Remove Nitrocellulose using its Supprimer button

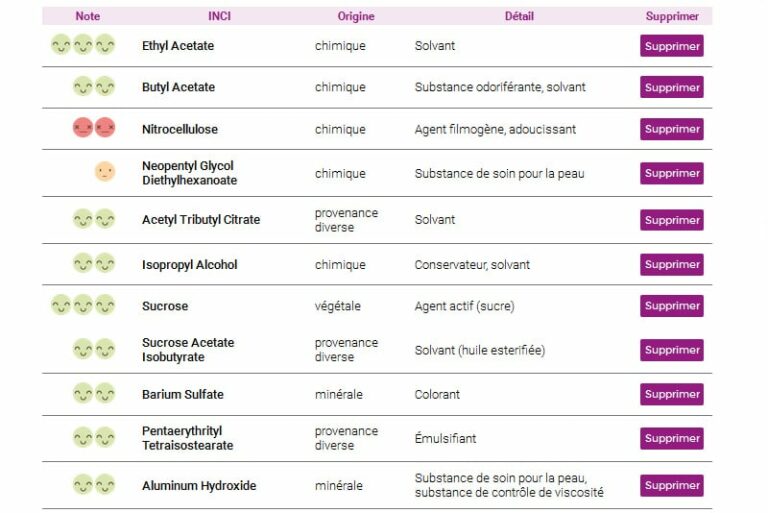click(672, 129)
